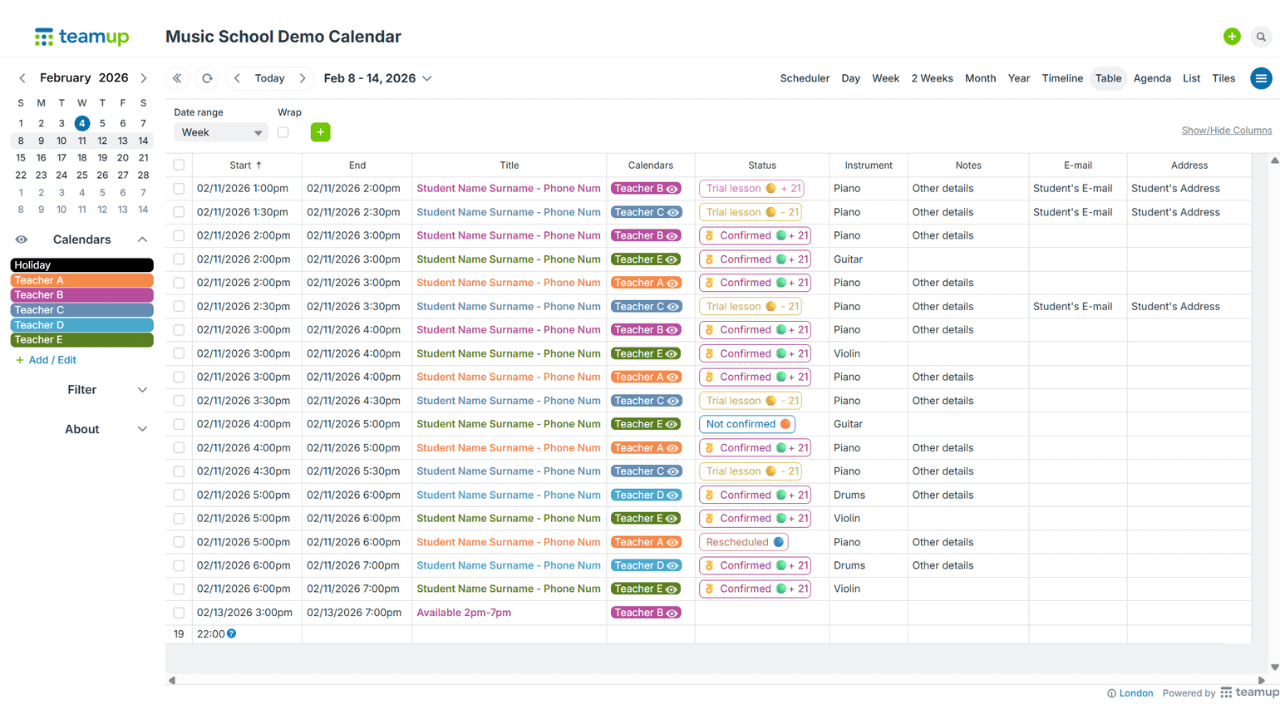The width and height of the screenshot is (1280, 720).
Task: Click the Show/Hide Columns link
Action: pyautogui.click(x=1226, y=130)
